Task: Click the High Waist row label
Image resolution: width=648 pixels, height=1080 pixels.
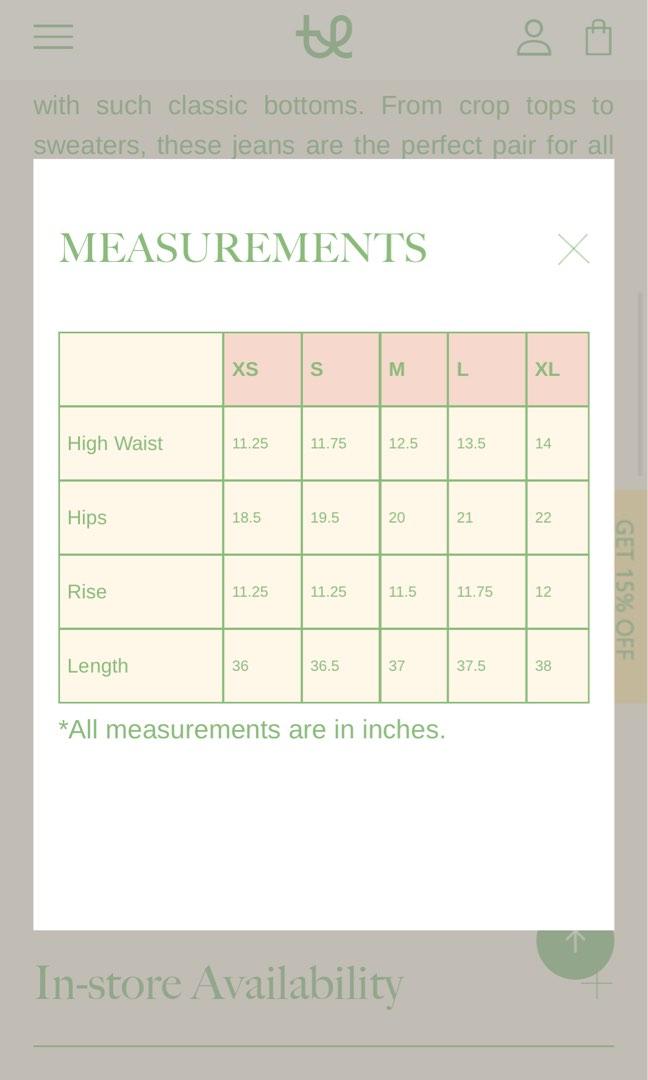Action: click(115, 443)
